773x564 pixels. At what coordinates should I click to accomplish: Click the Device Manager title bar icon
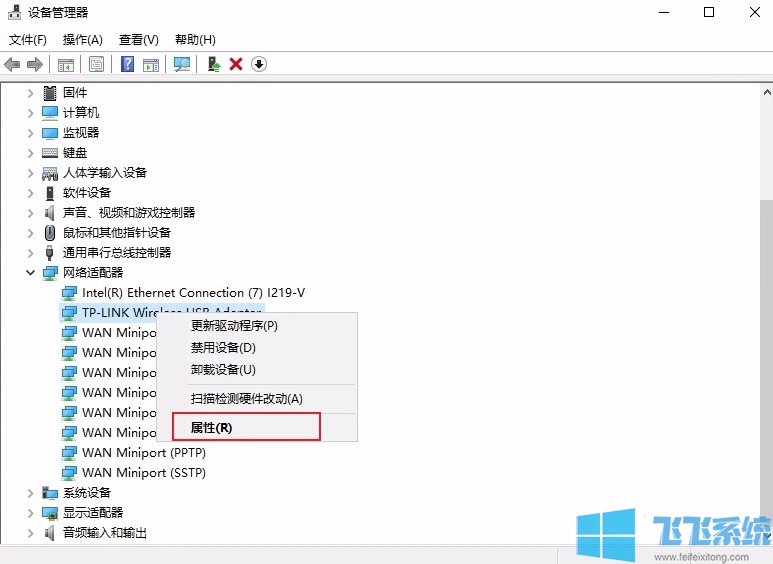pyautogui.click(x=15, y=12)
